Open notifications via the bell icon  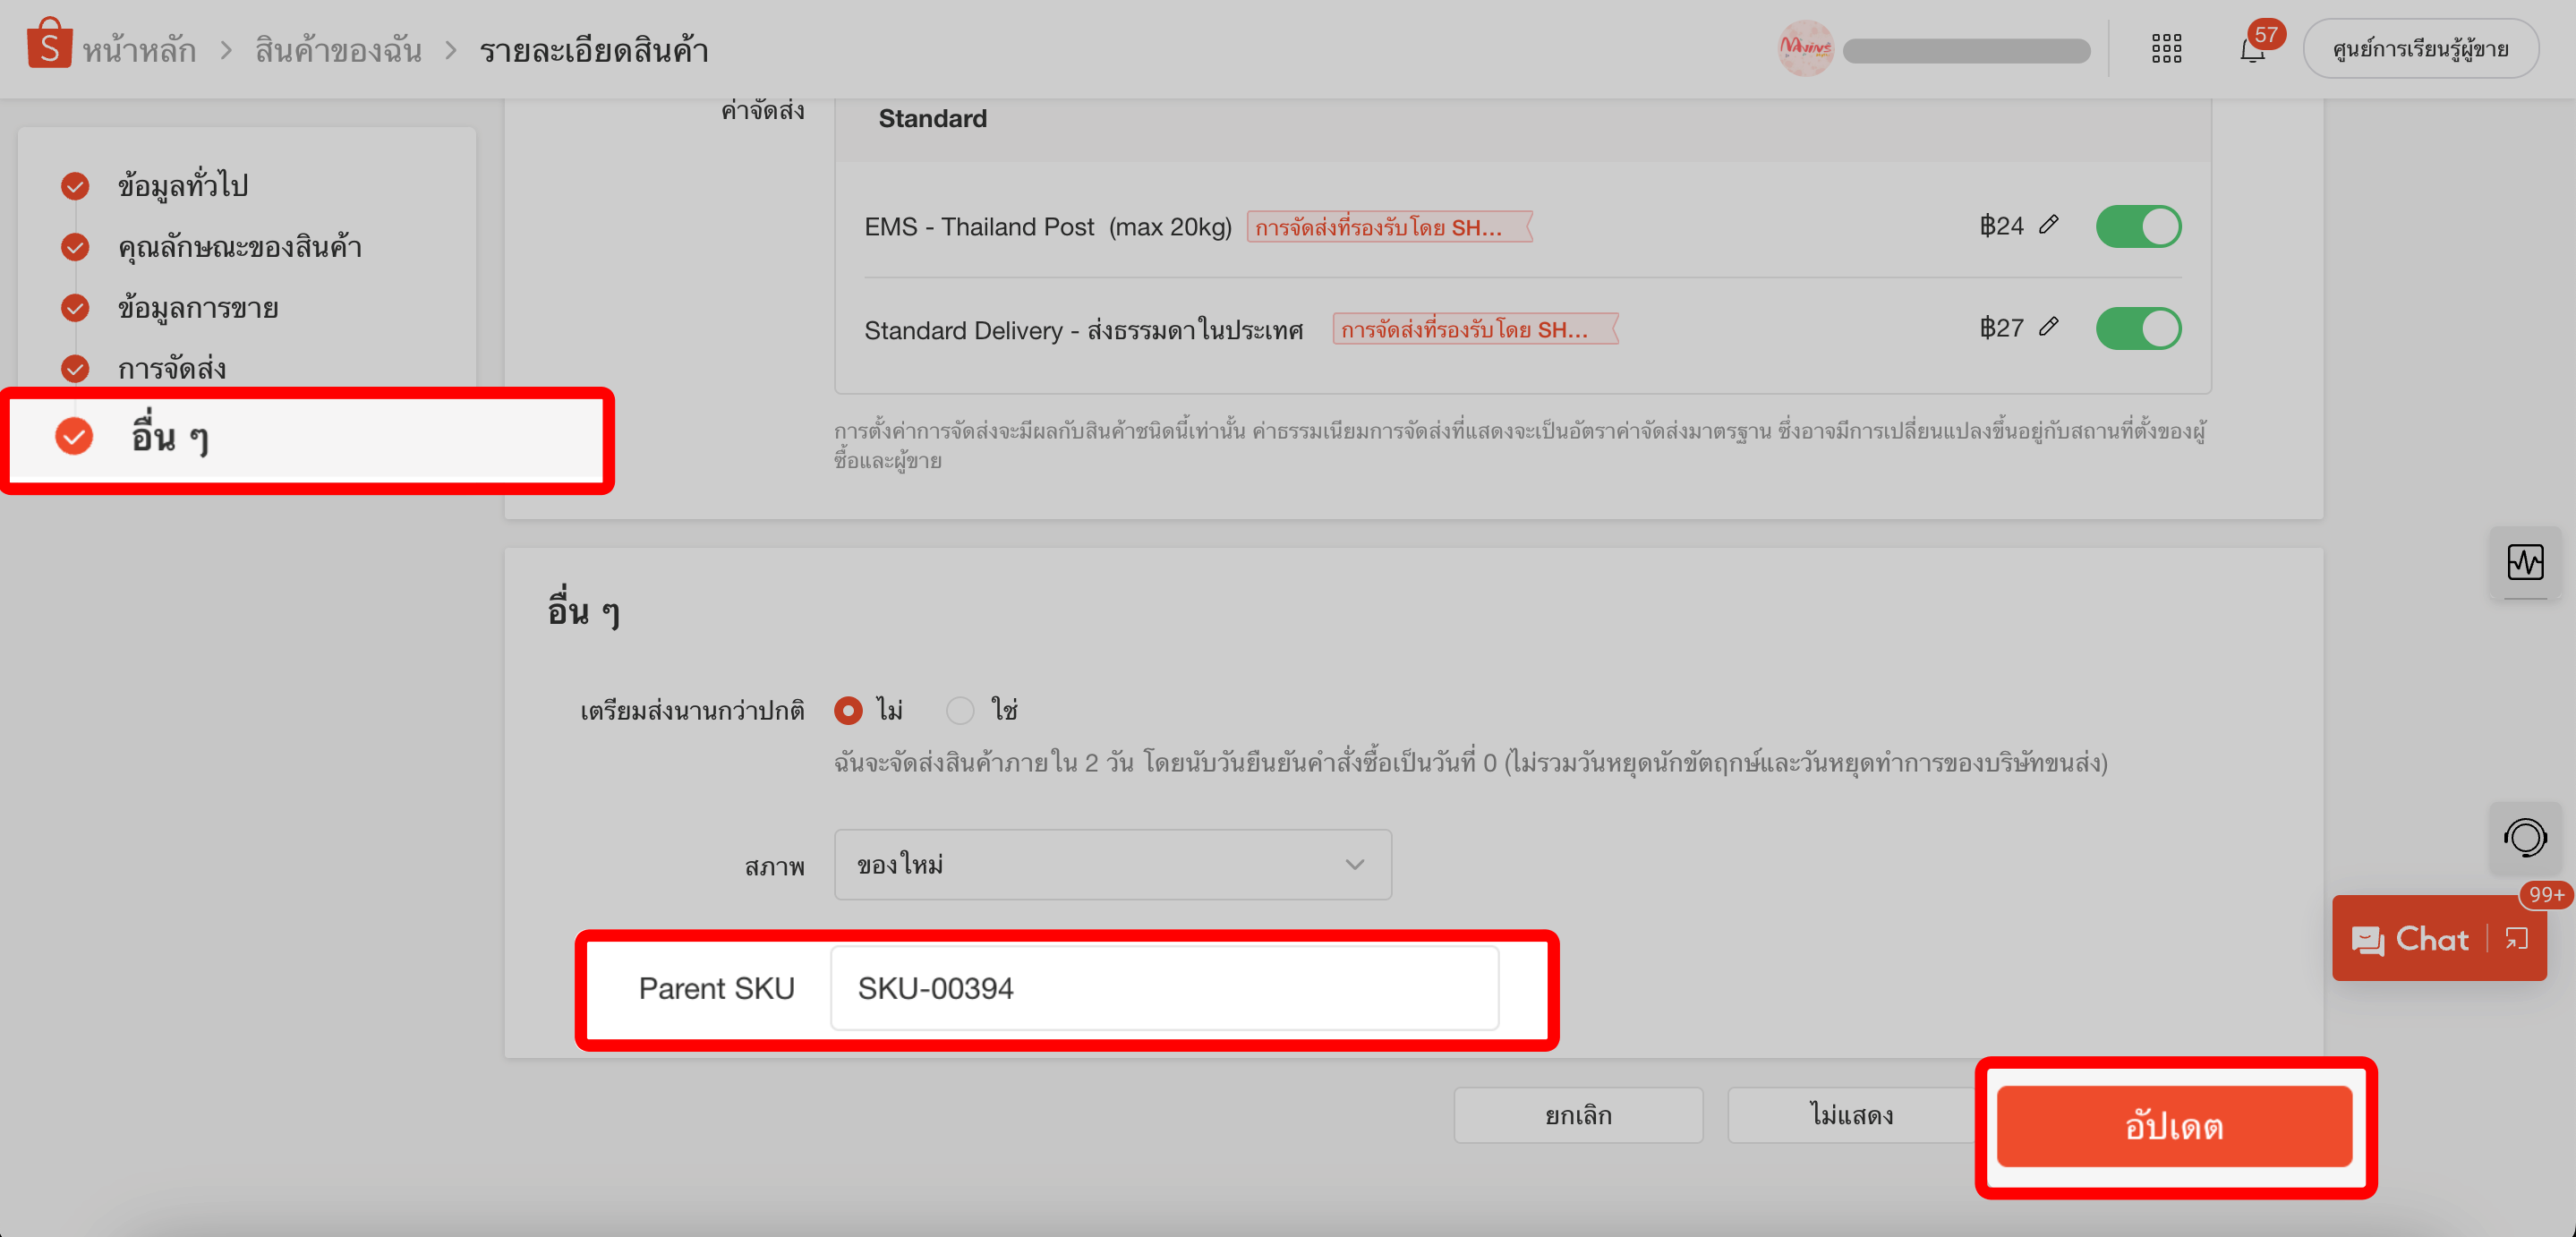click(2252, 50)
